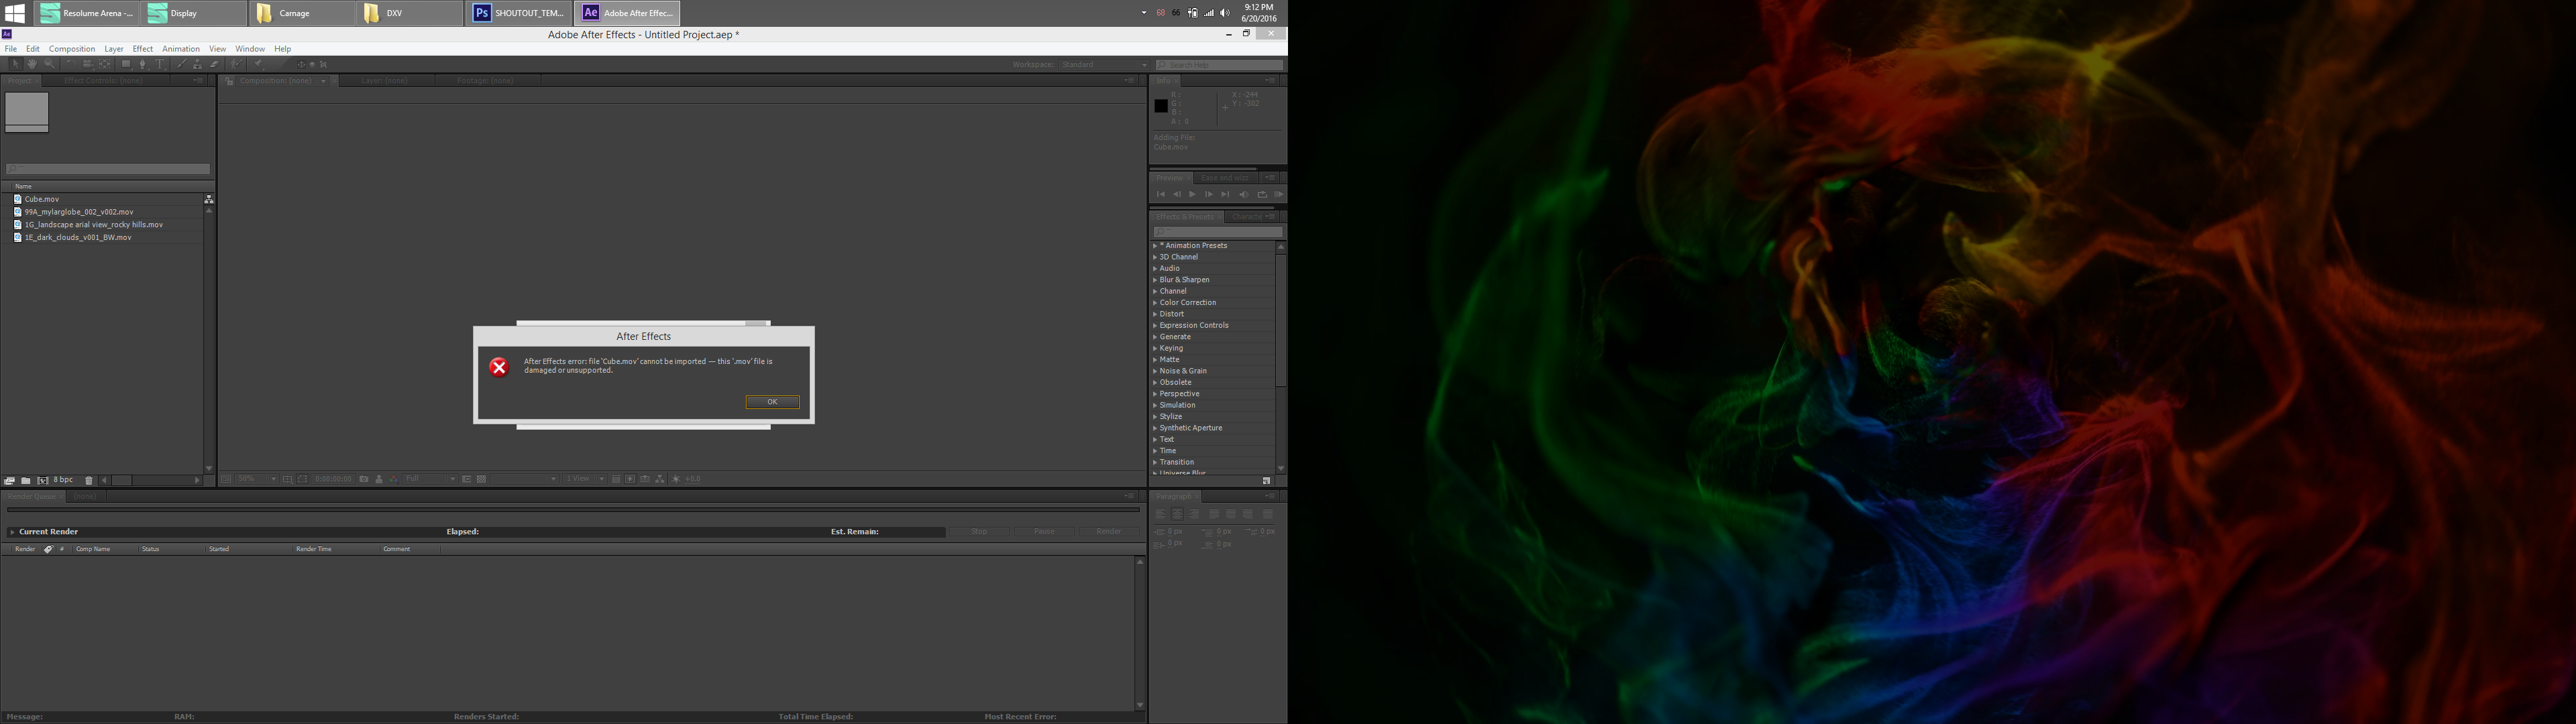Click the Project panel trash icon
The width and height of the screenshot is (2576, 724).
click(89, 480)
